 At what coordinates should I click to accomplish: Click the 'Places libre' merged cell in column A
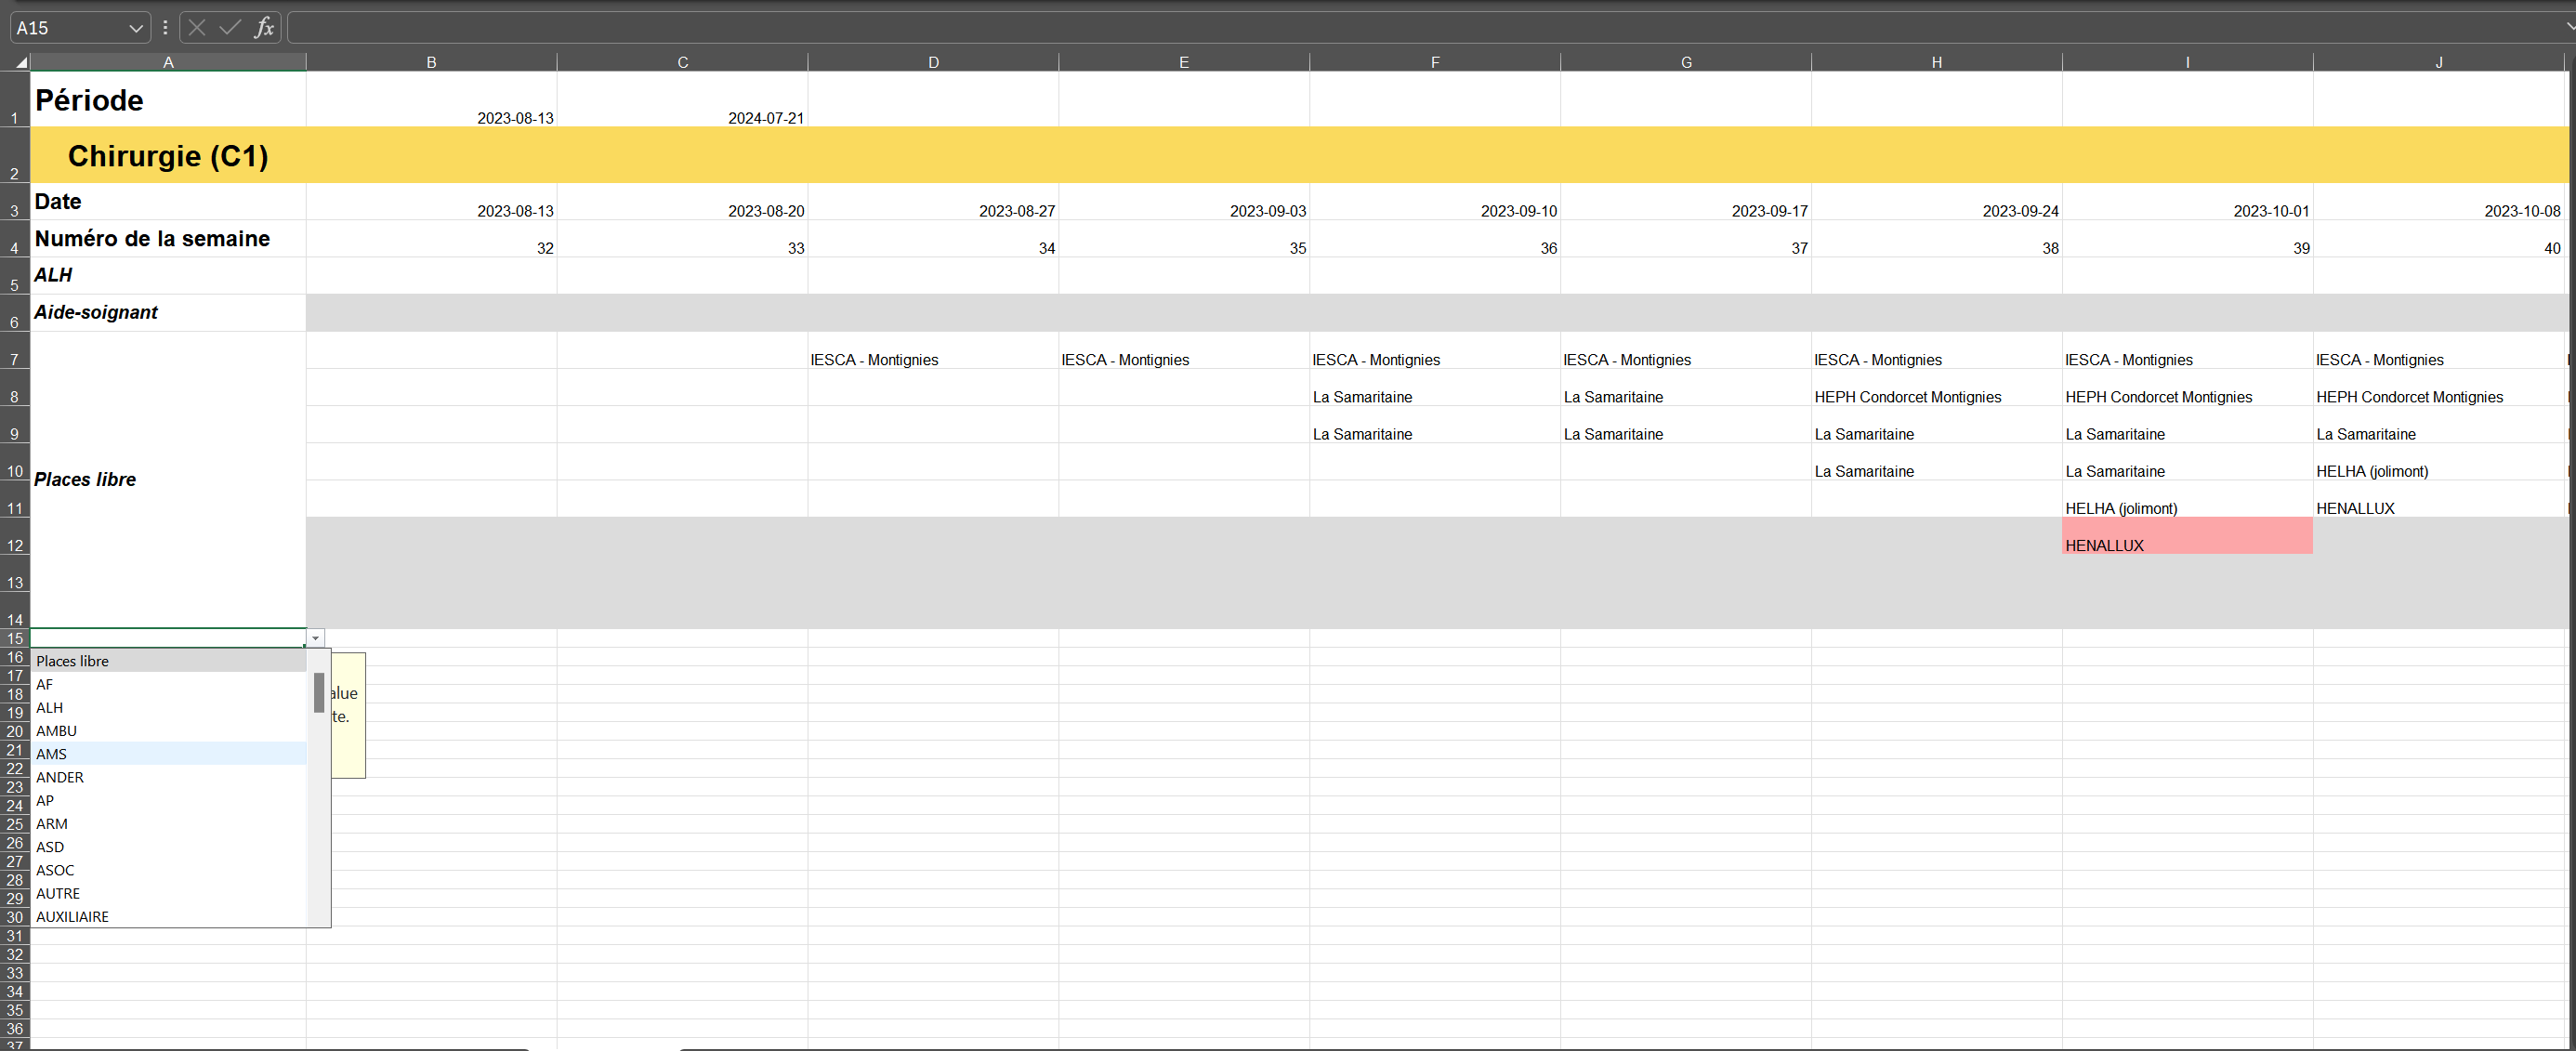pyautogui.click(x=168, y=479)
